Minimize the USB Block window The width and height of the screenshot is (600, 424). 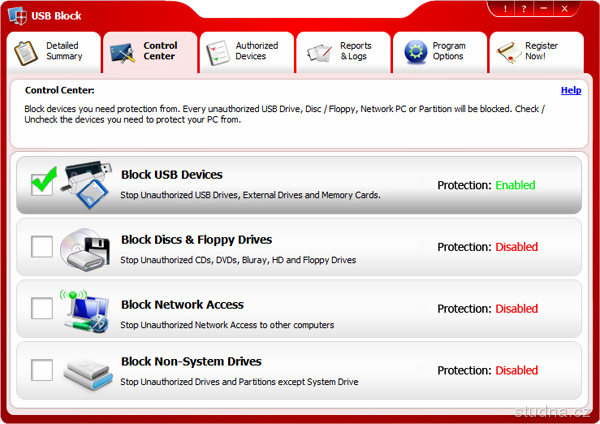point(544,9)
